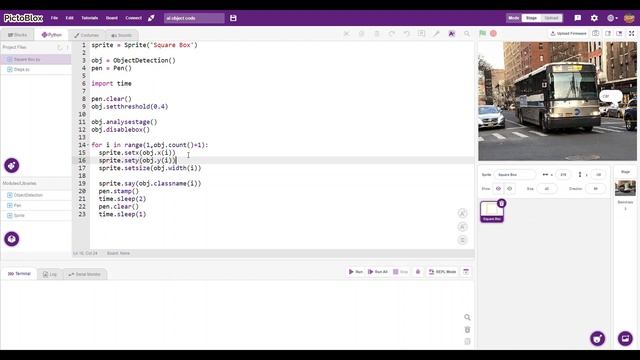Select the Pen module

[x=36, y=205]
